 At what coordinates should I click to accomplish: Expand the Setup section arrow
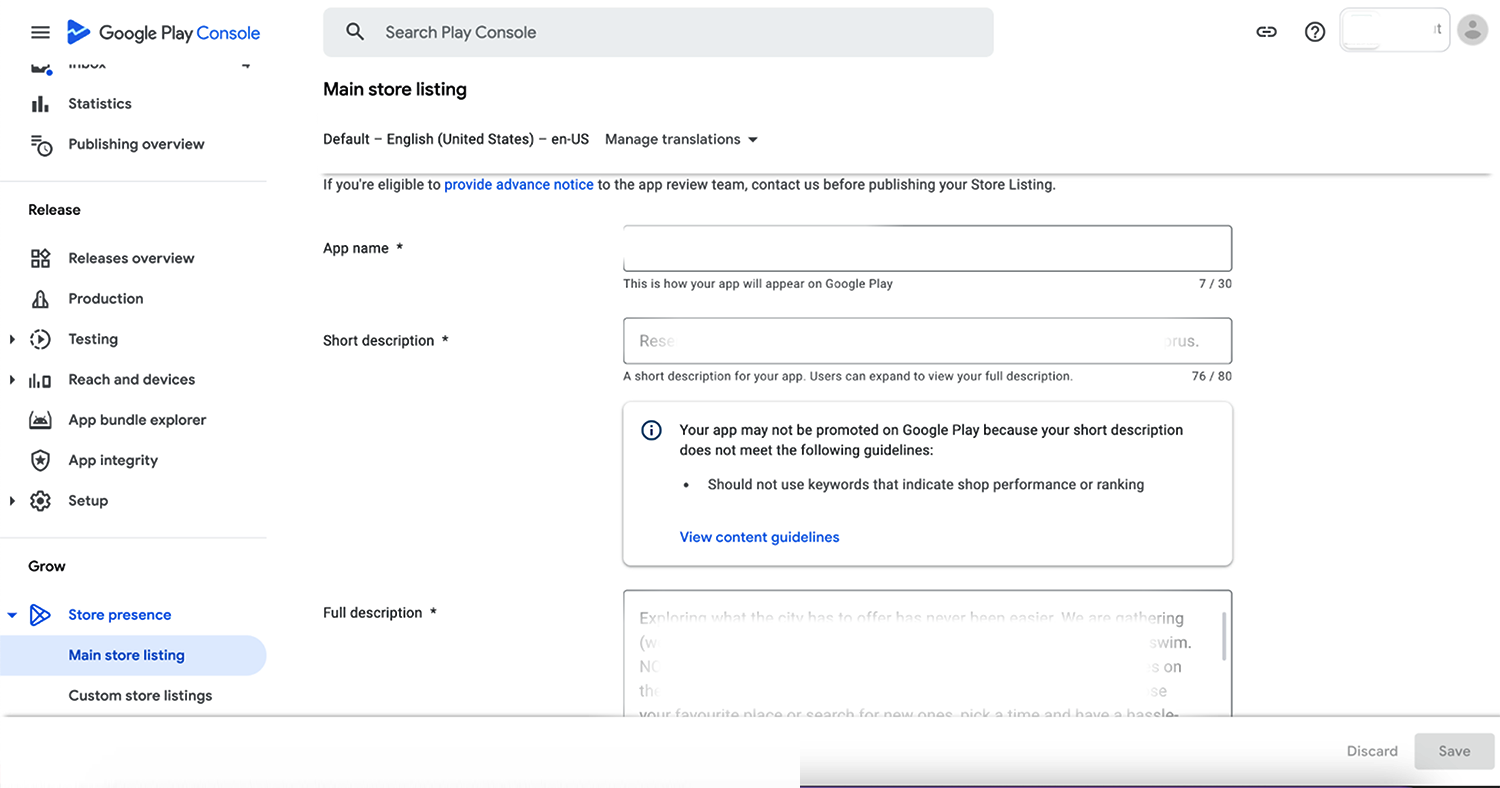[12, 501]
